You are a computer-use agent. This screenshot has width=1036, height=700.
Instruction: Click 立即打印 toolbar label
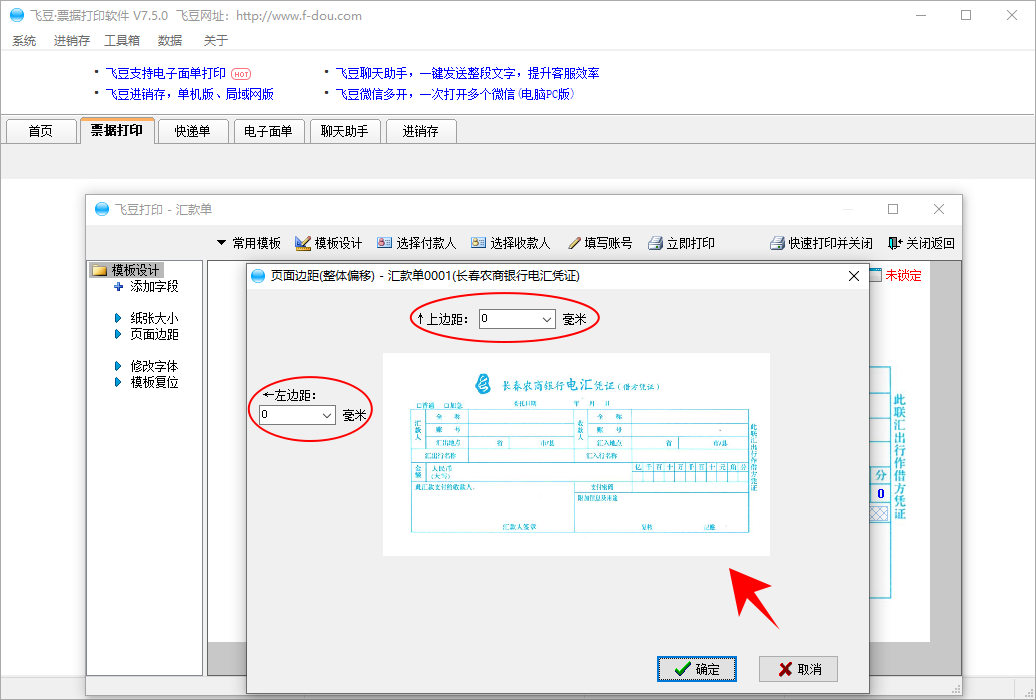(x=690, y=243)
